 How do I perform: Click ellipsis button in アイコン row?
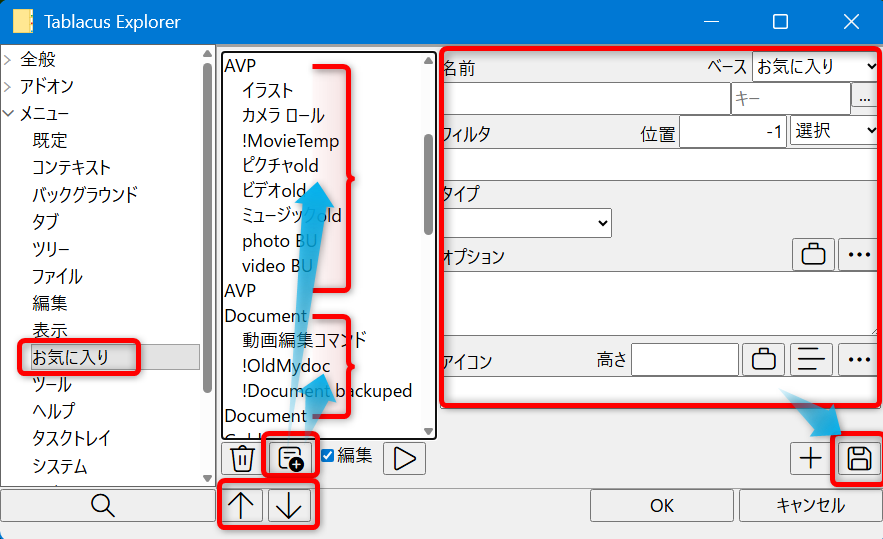pos(859,359)
